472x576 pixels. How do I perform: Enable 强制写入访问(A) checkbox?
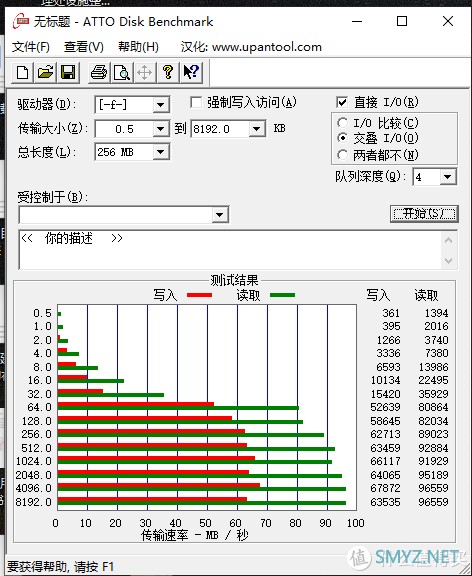click(x=196, y=102)
